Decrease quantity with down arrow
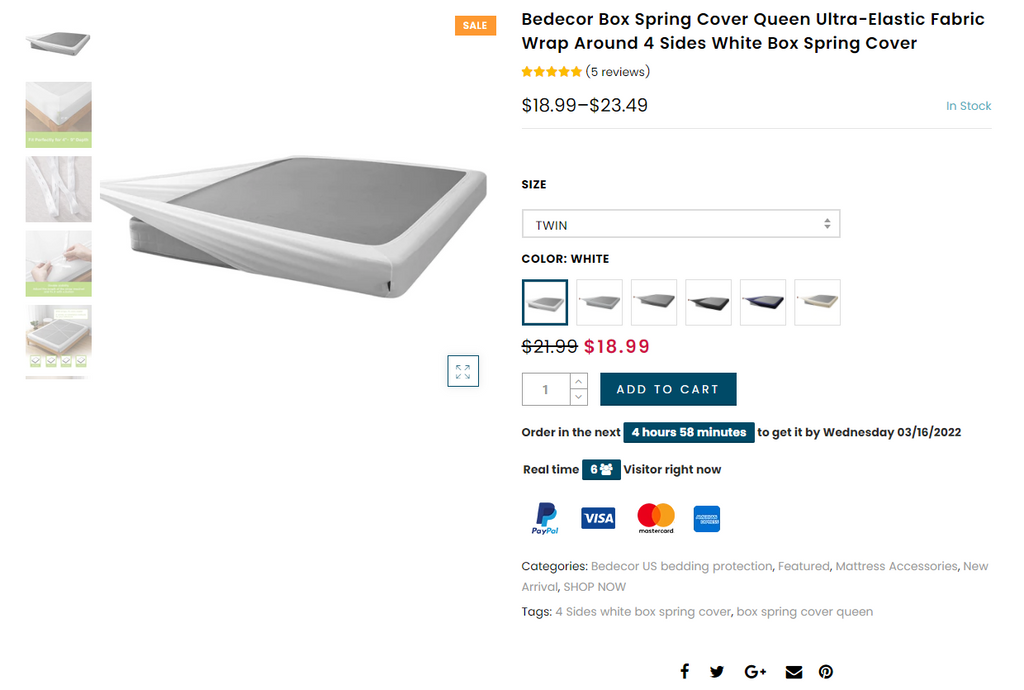The image size is (1024, 690). click(x=578, y=397)
